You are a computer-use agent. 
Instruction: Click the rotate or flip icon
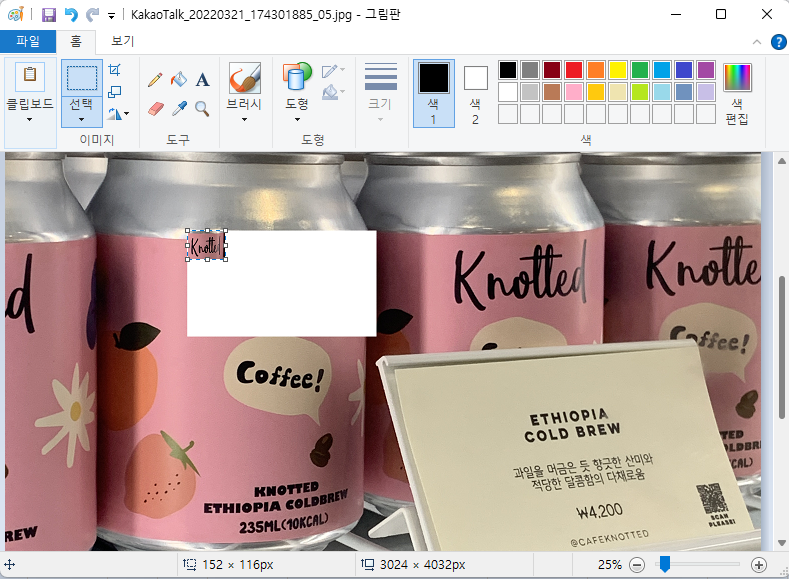[x=114, y=114]
